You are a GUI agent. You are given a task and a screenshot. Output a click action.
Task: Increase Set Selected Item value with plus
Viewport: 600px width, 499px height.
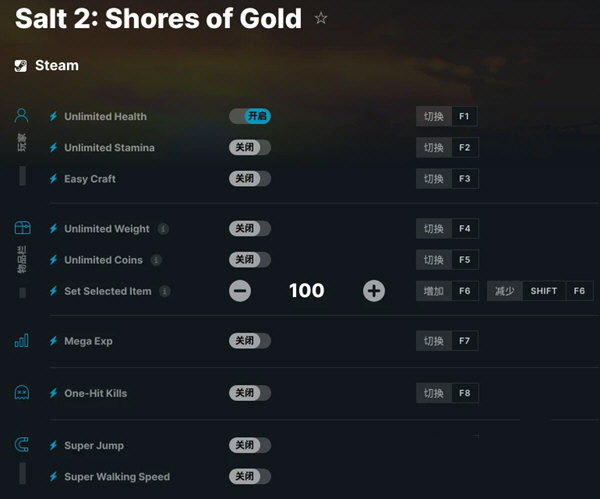click(x=374, y=291)
